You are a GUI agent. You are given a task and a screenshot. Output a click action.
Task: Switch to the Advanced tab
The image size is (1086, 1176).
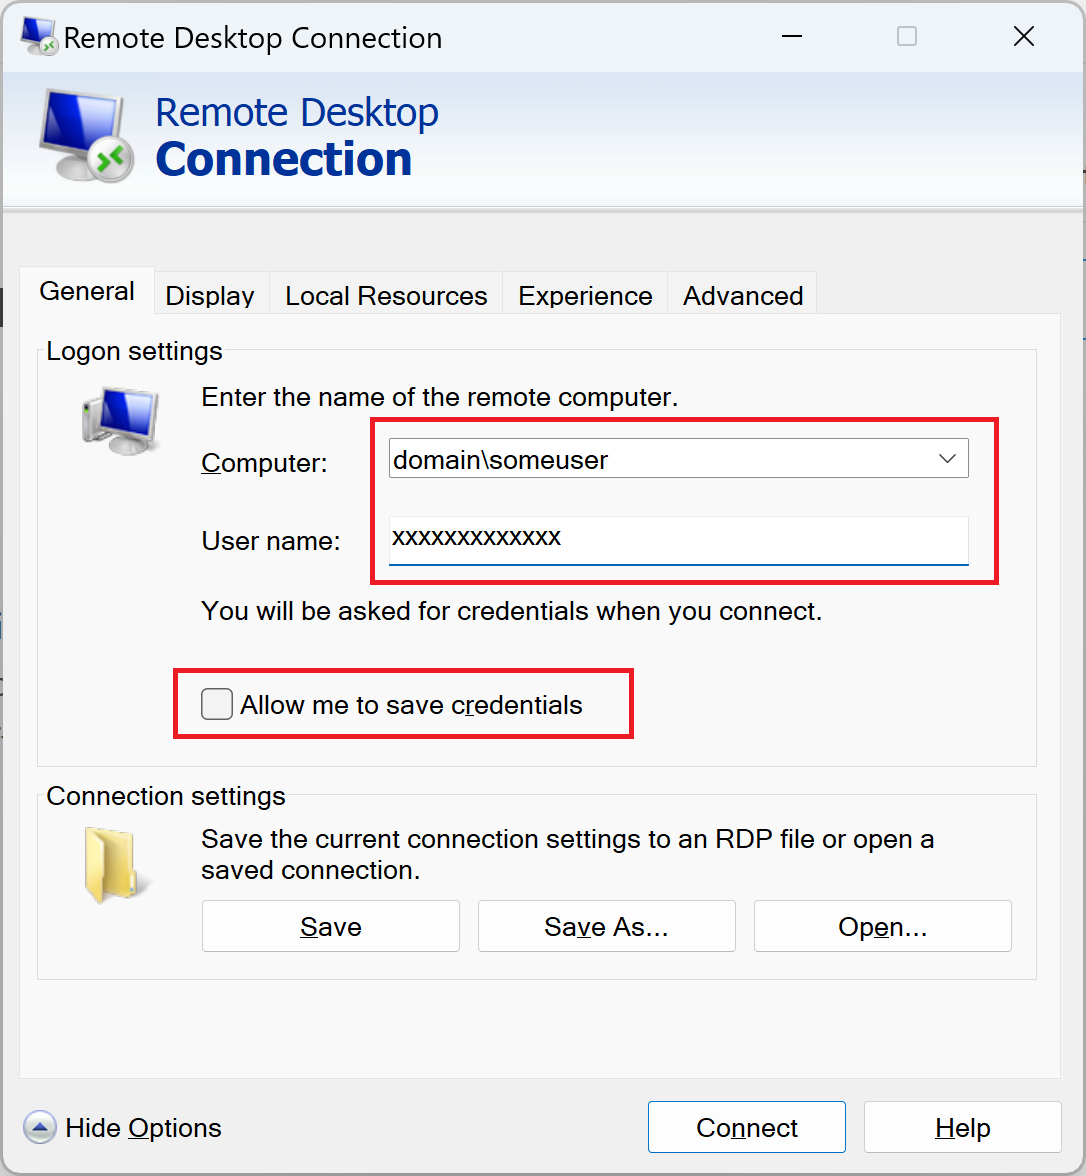[742, 295]
